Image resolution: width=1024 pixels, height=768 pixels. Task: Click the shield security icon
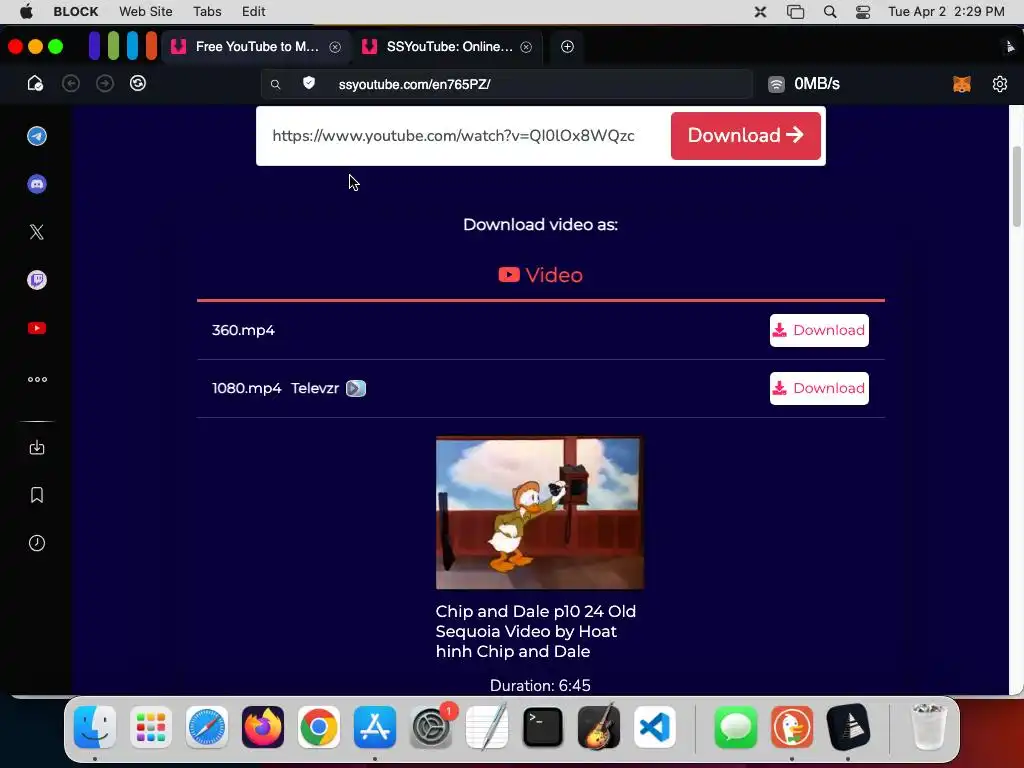309,83
